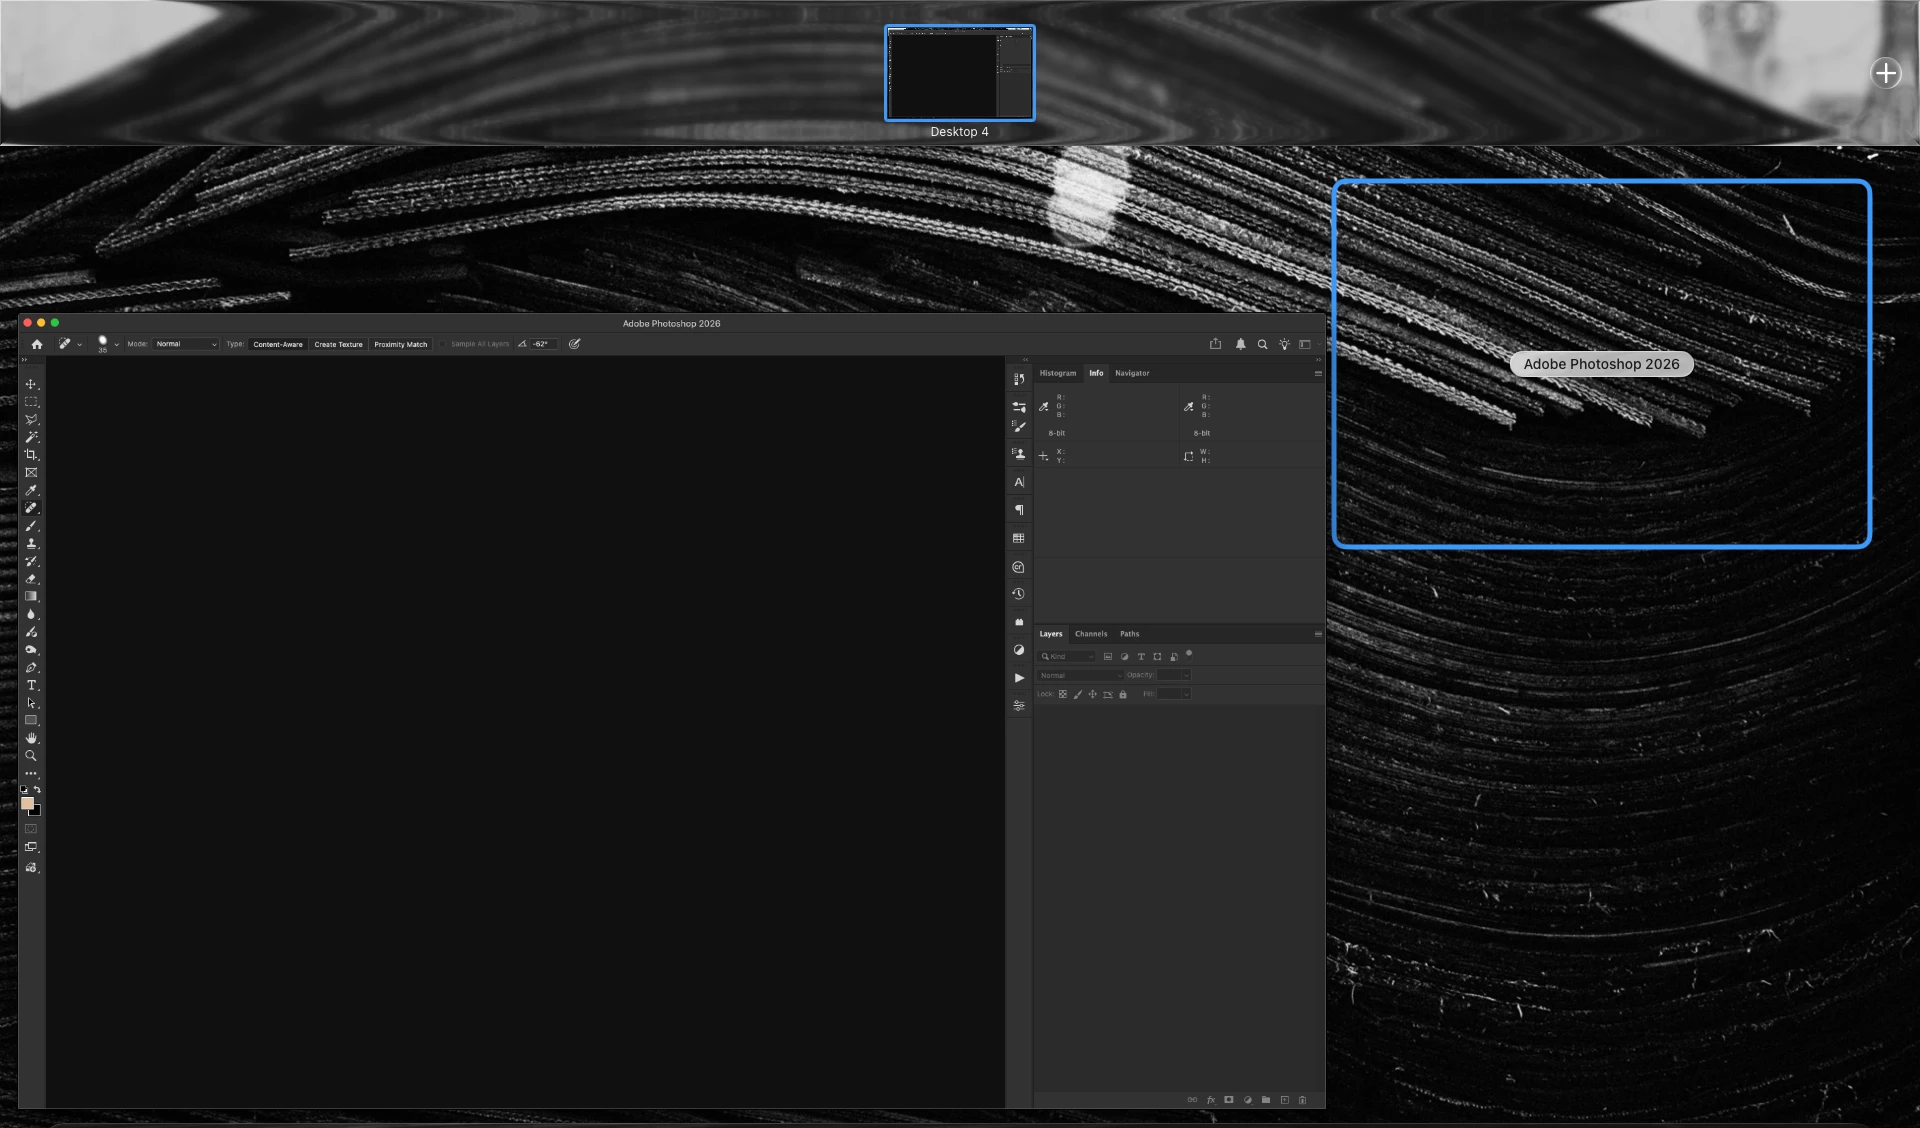This screenshot has height=1128, width=1920.
Task: Toggle the layer filter on/off switch
Action: coord(1189,654)
